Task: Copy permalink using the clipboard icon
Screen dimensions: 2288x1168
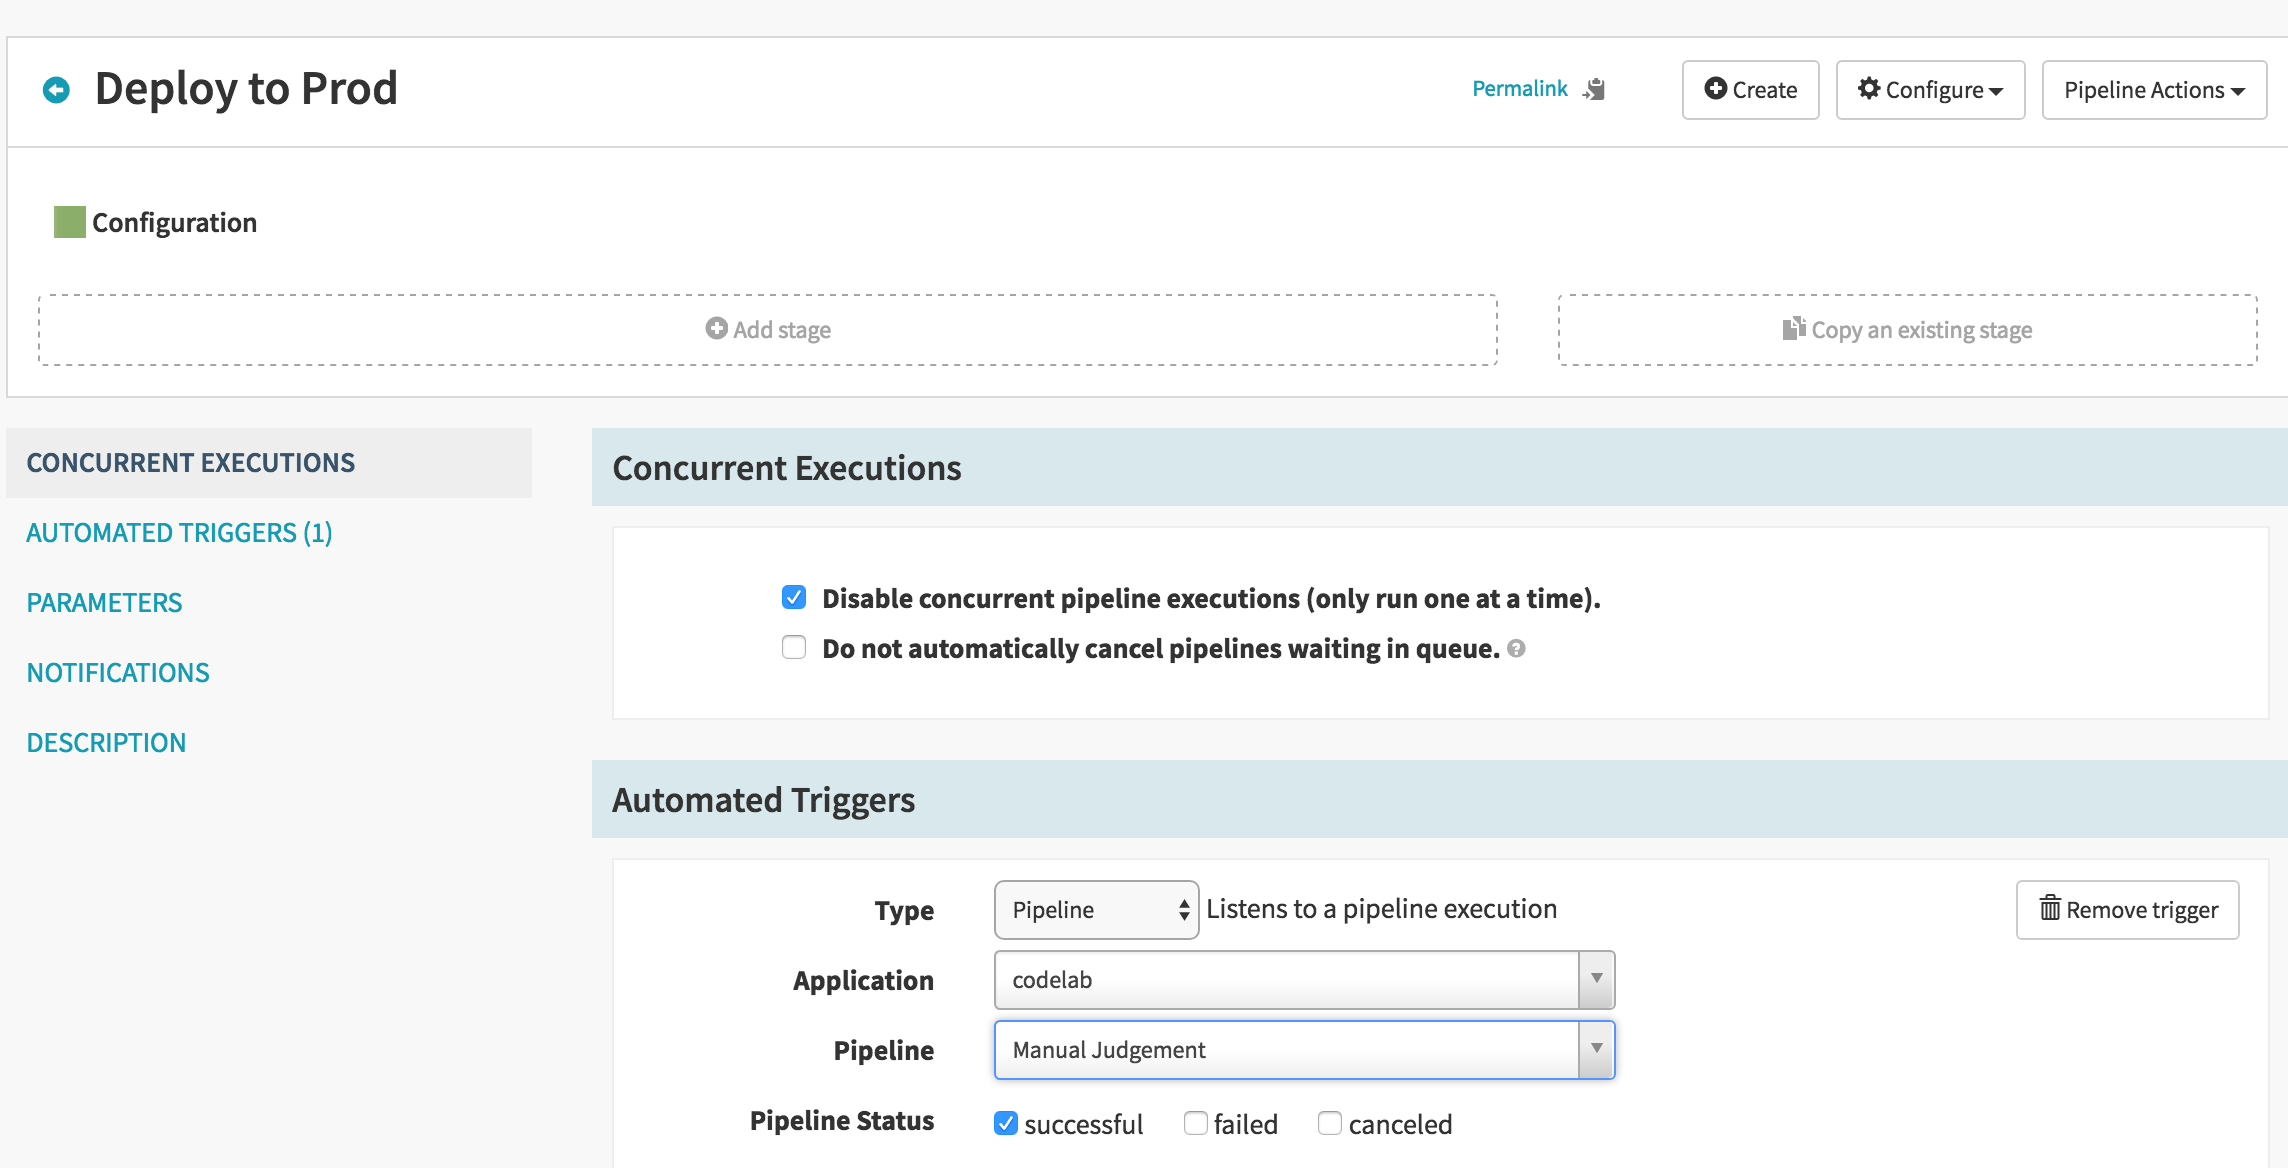Action: click(x=1594, y=89)
